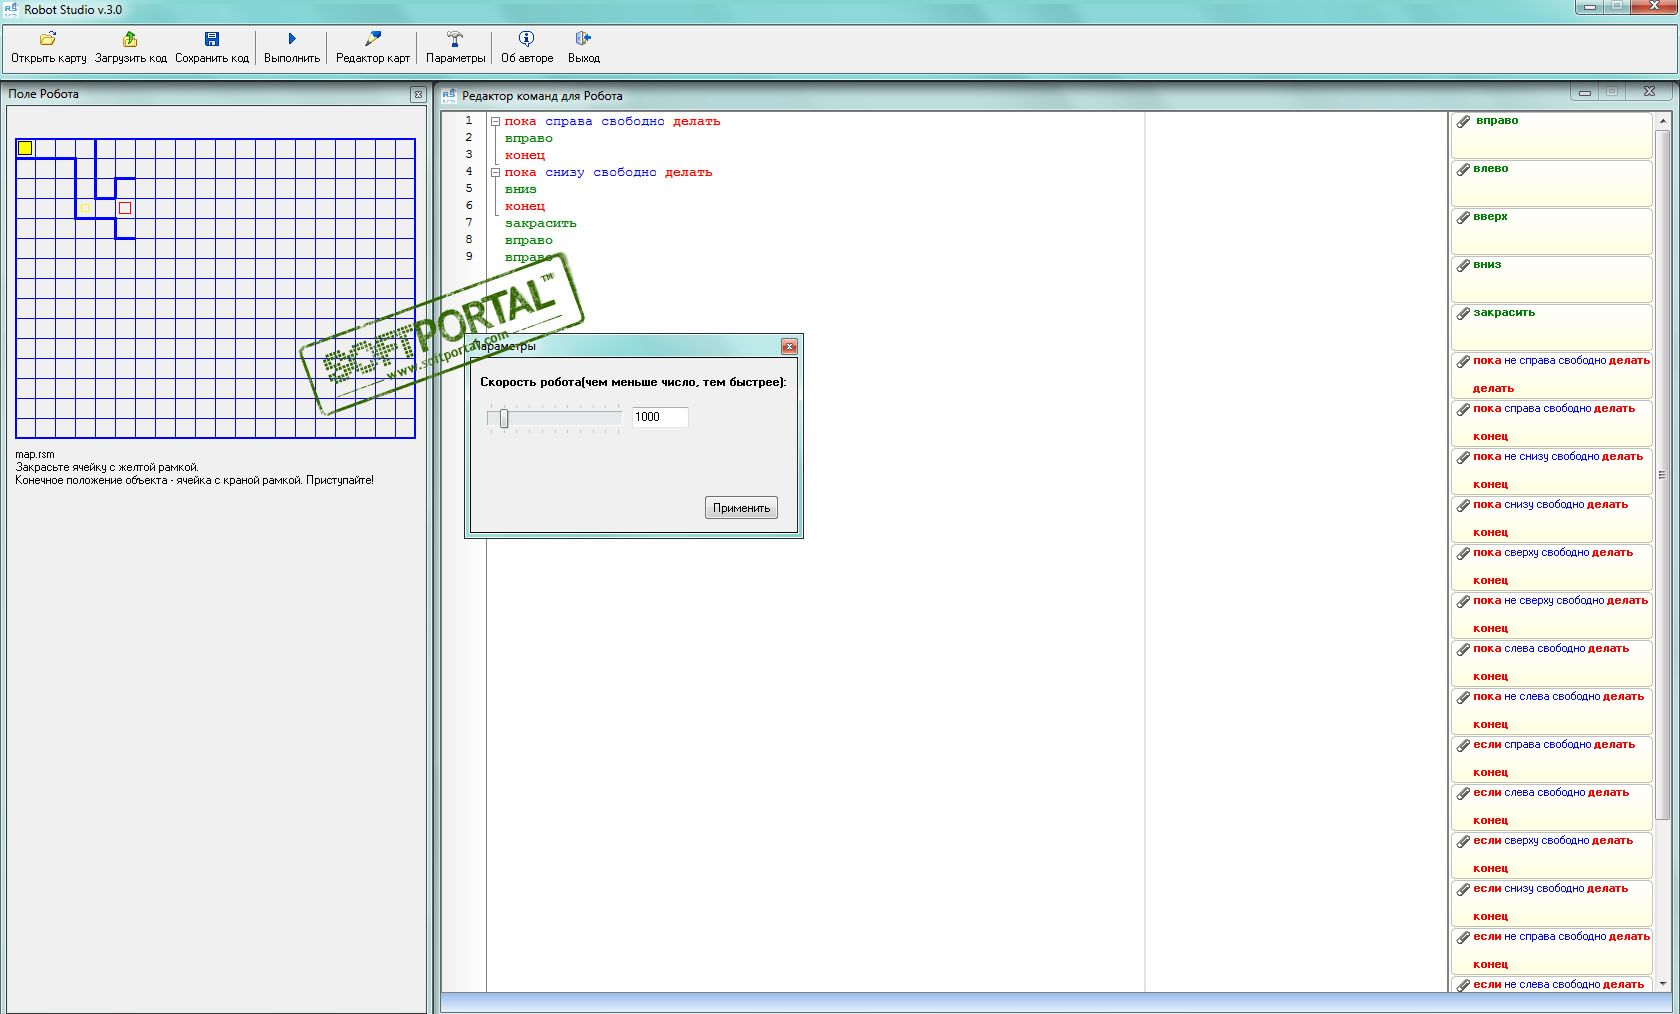Click paperclip icon of 'пока сверху свободно делать'

[1463, 554]
